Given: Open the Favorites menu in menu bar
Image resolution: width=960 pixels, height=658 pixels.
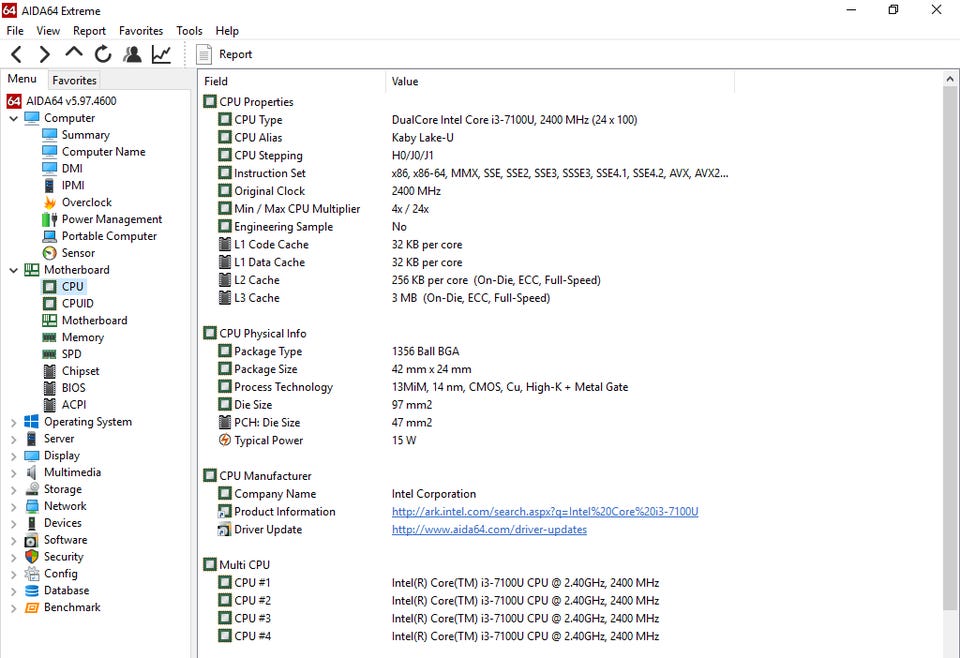Looking at the screenshot, I should coord(141,31).
